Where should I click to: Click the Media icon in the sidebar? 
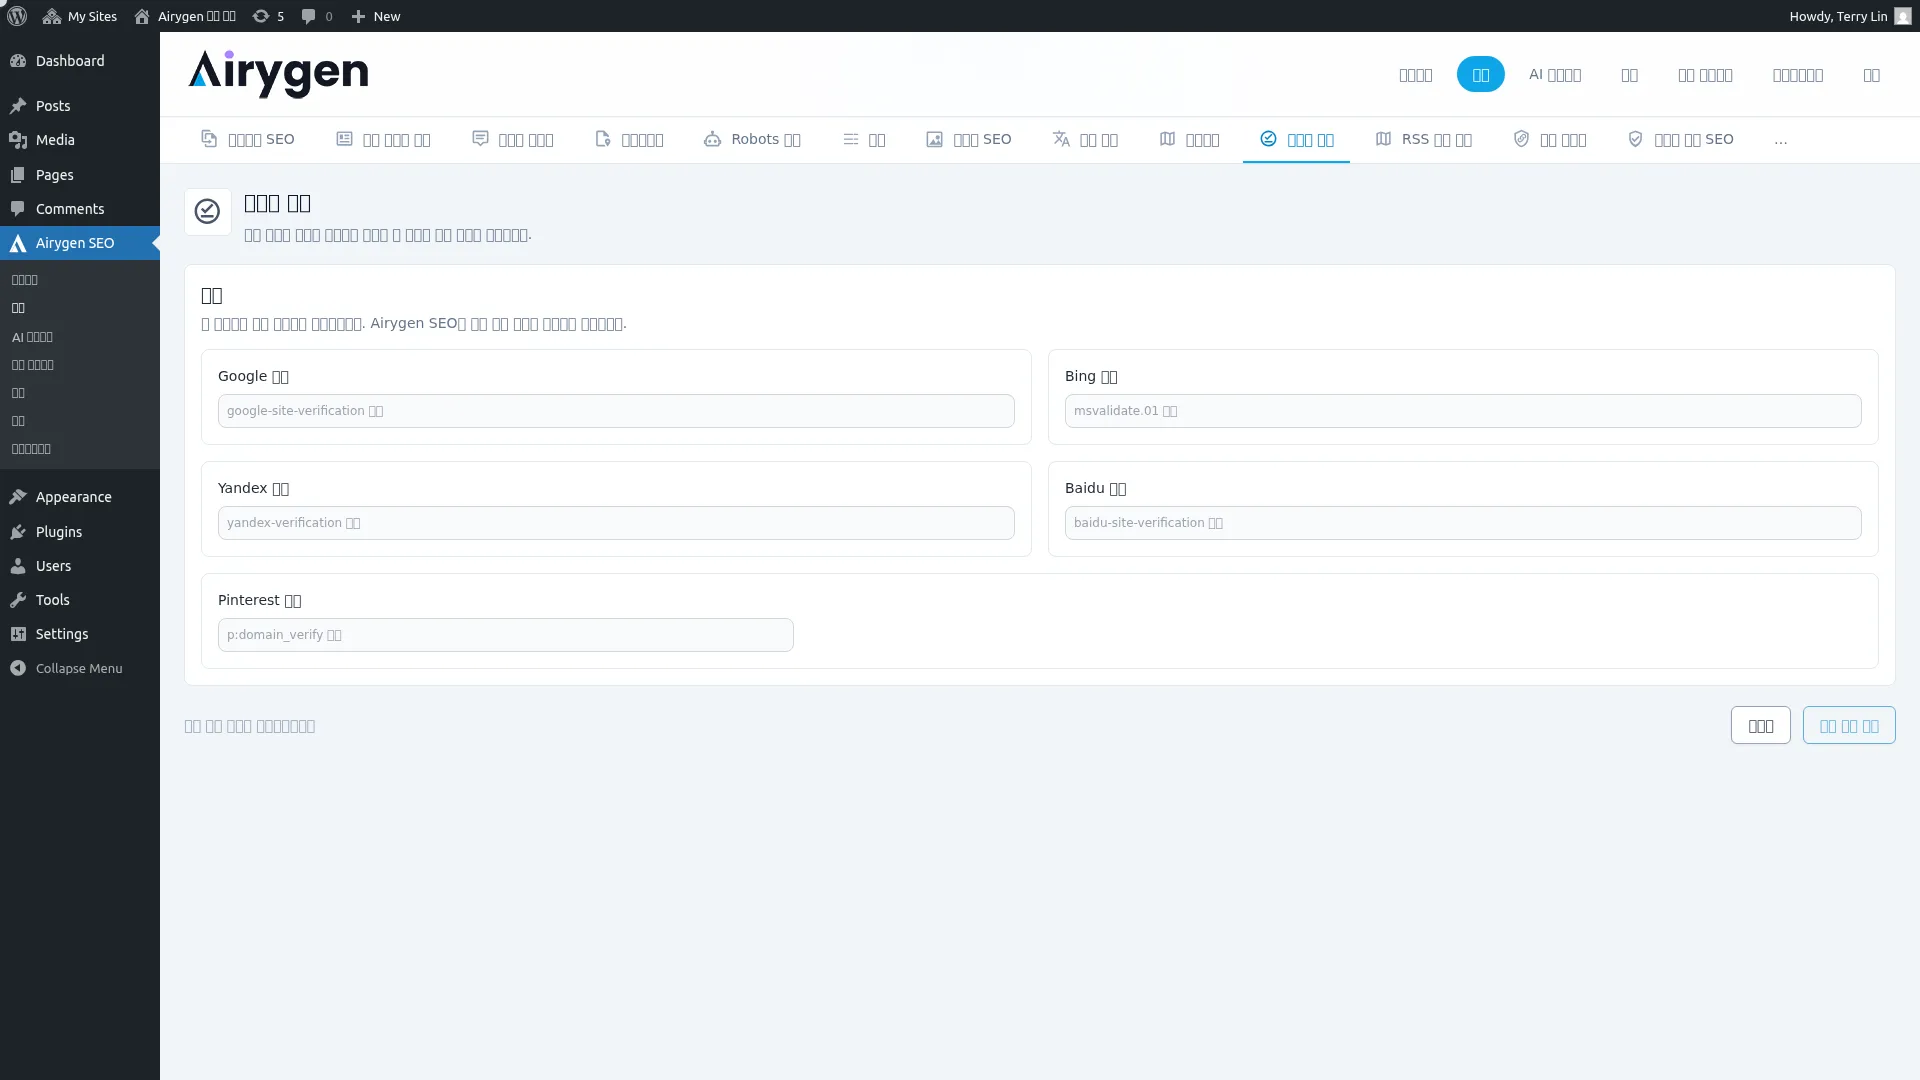tap(18, 140)
